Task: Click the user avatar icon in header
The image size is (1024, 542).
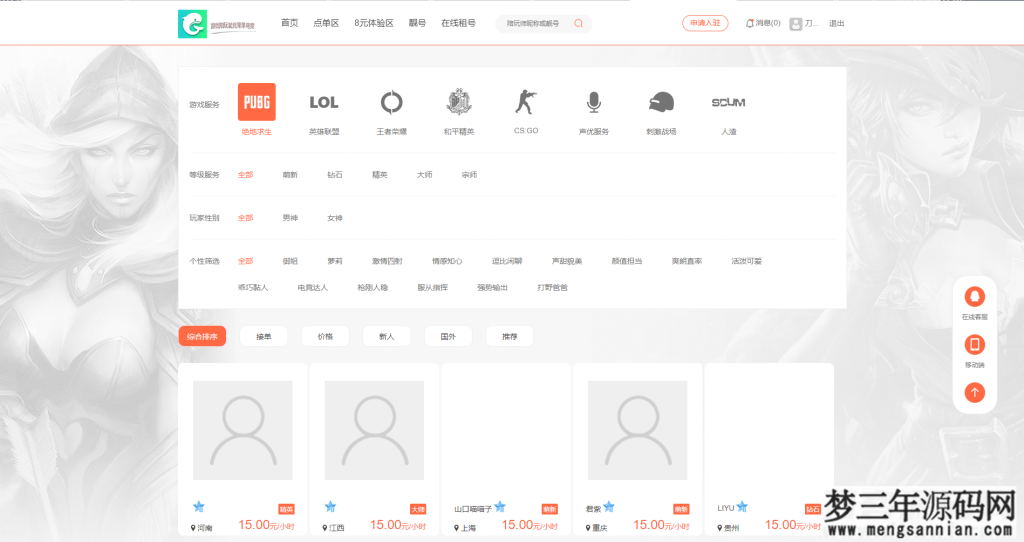Action: 795,24
